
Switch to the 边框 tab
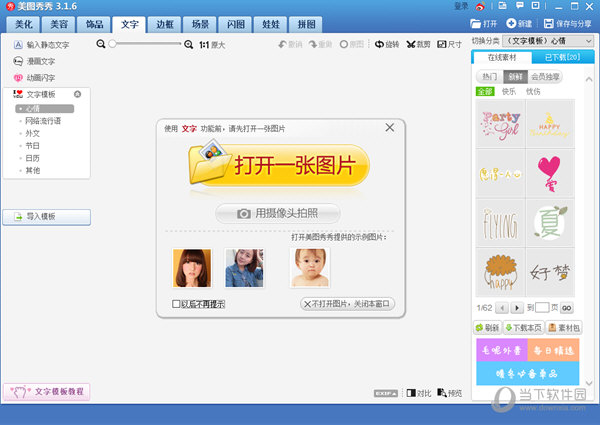(165, 24)
